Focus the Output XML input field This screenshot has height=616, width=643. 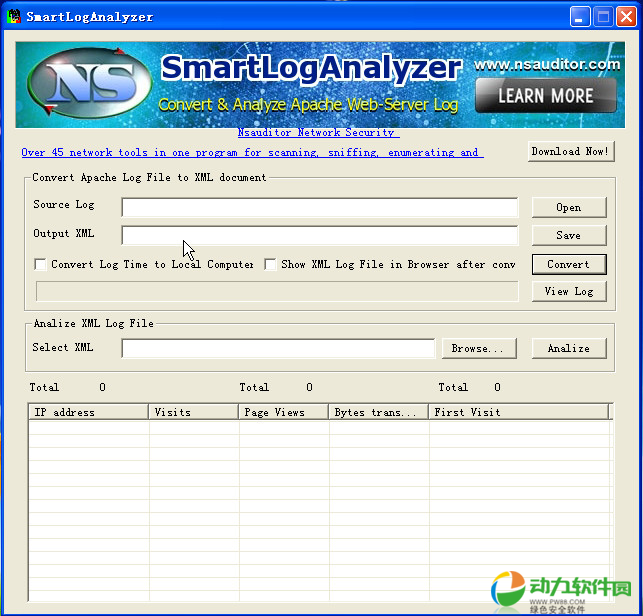320,236
